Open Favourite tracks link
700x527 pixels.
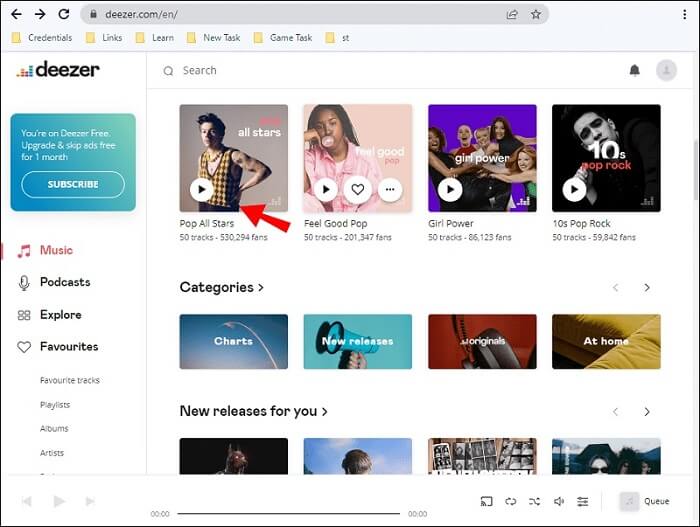[70, 380]
